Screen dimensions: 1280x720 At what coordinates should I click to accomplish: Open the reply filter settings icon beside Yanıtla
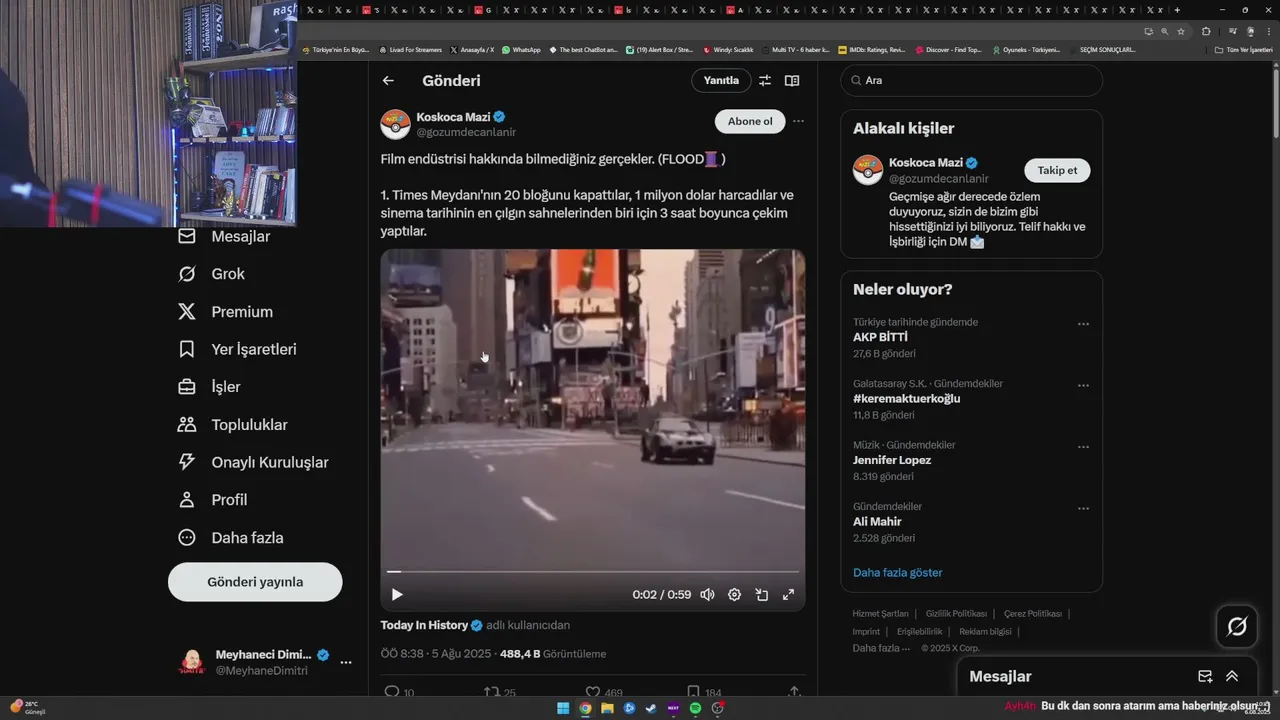tap(765, 81)
